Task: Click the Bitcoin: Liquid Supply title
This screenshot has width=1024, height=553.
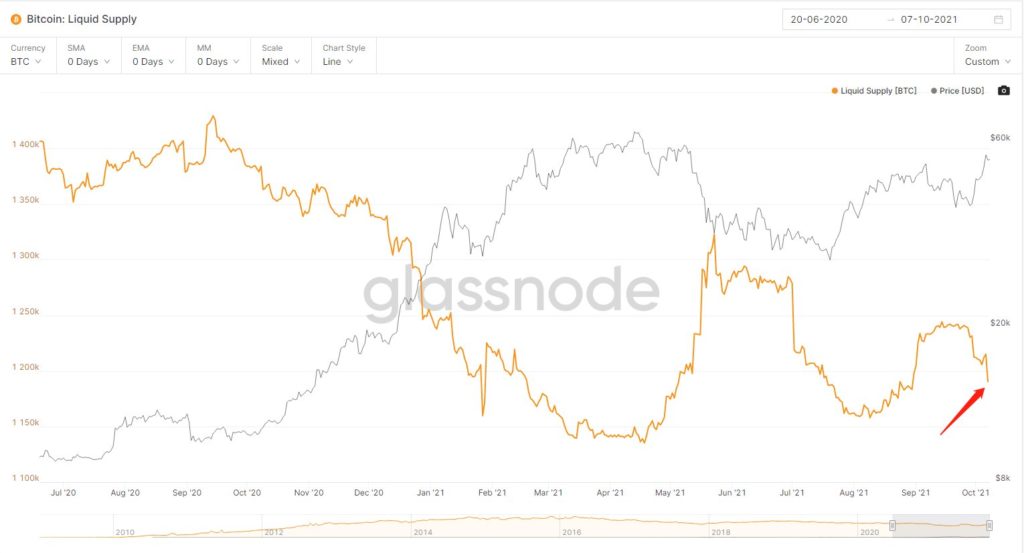Action: 82,19
